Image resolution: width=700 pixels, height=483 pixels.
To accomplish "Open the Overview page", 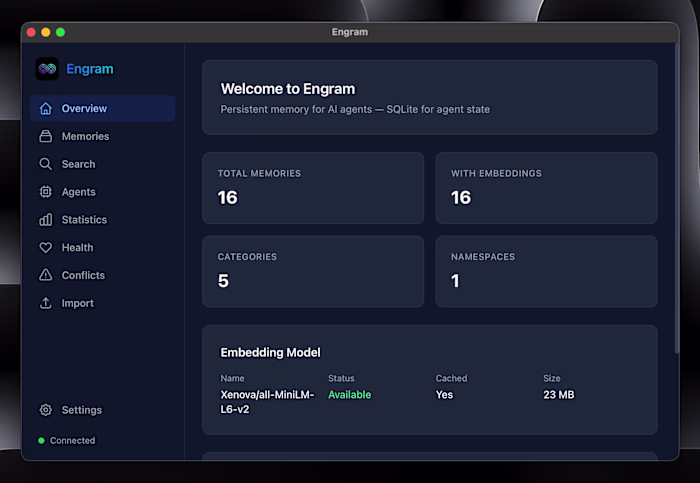I will (103, 108).
